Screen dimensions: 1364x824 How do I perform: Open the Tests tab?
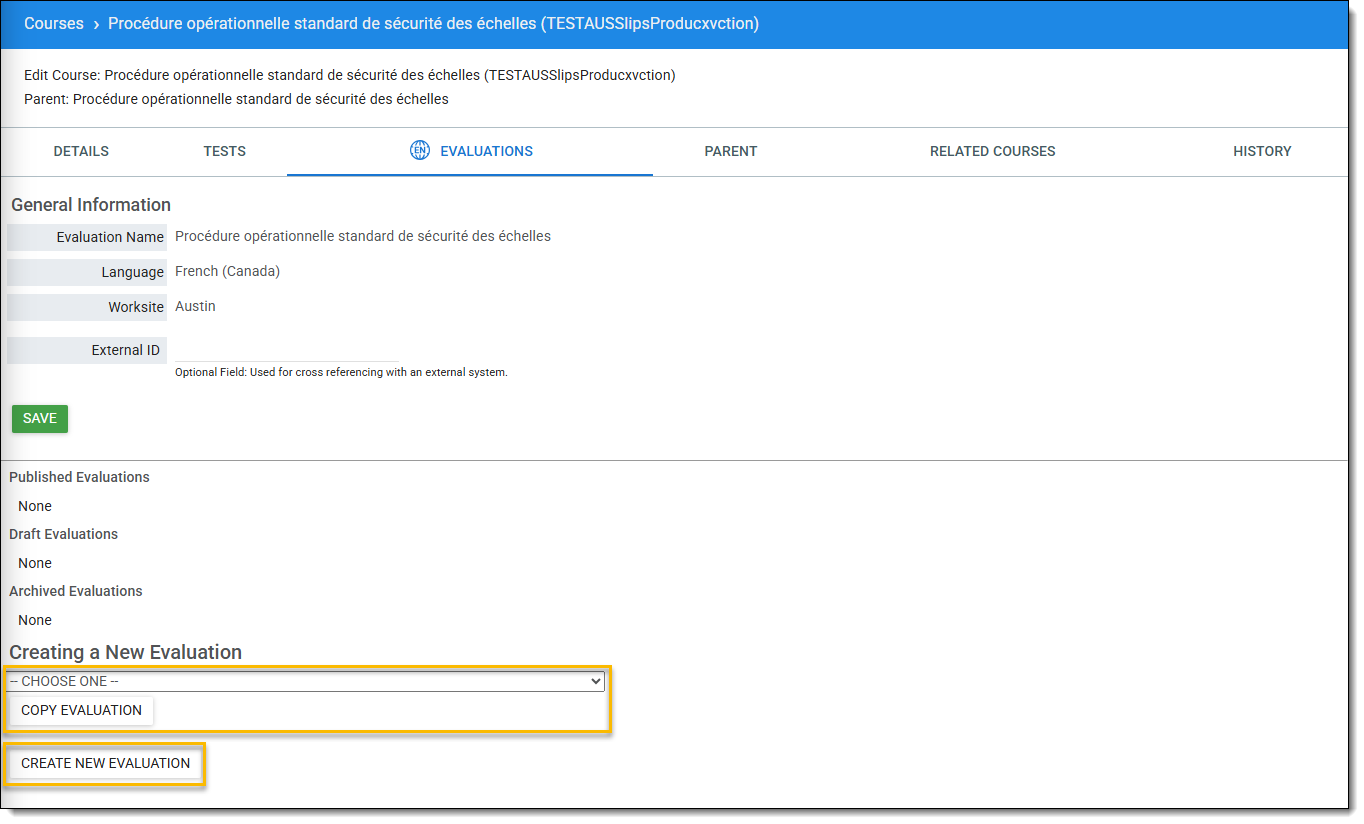click(224, 152)
